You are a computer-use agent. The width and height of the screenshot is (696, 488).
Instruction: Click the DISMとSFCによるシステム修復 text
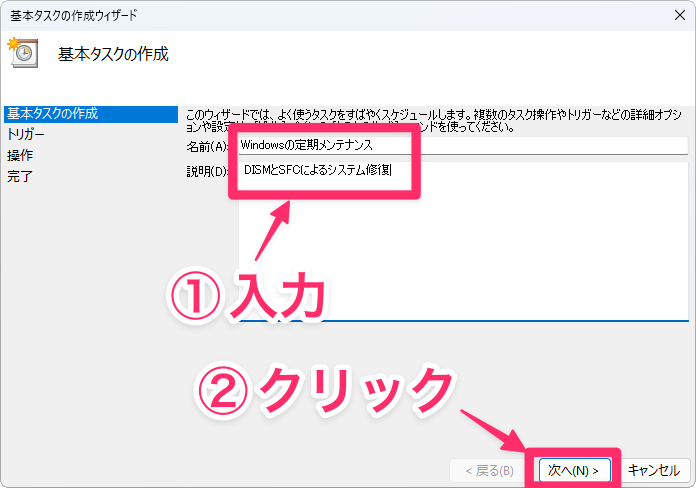(x=318, y=171)
